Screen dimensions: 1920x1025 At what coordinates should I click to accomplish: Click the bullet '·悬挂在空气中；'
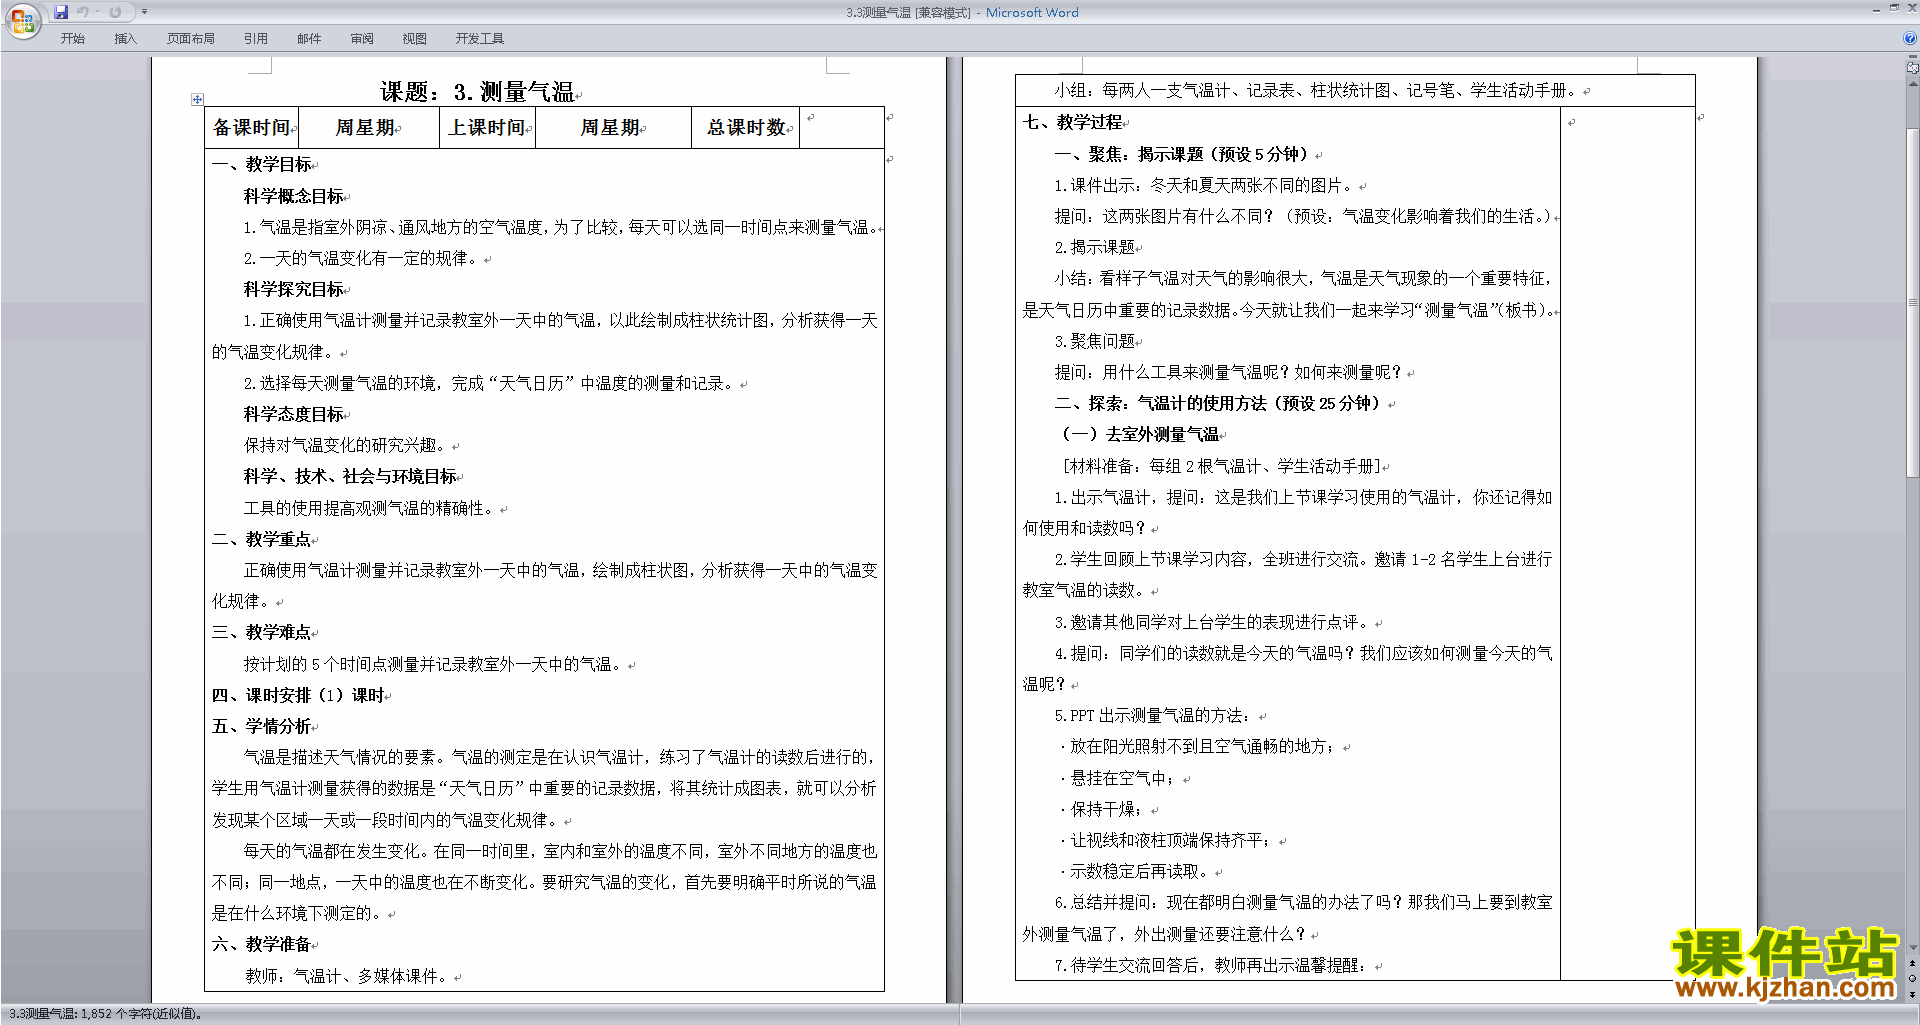point(1117,778)
